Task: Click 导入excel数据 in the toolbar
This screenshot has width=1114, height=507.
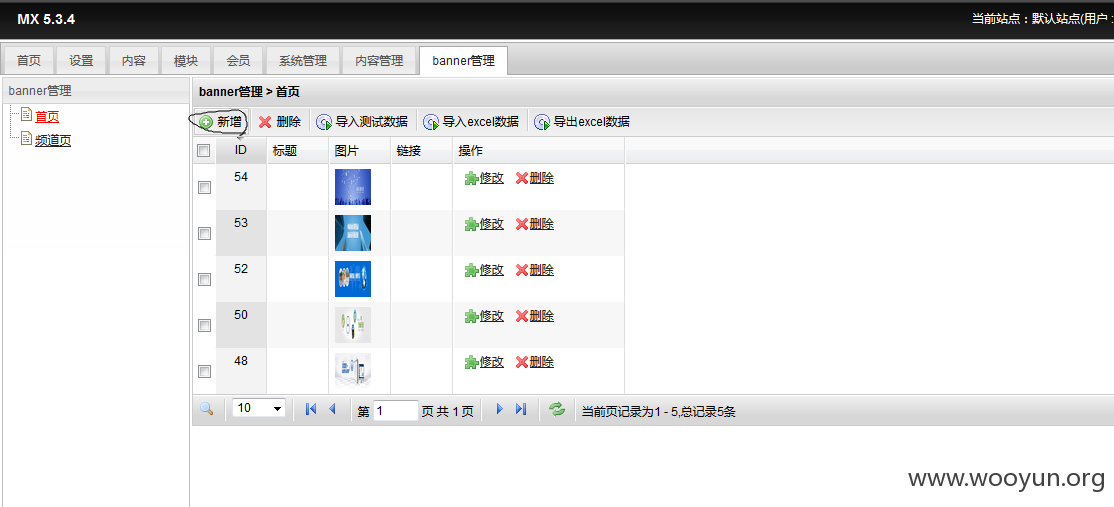Action: coord(471,122)
